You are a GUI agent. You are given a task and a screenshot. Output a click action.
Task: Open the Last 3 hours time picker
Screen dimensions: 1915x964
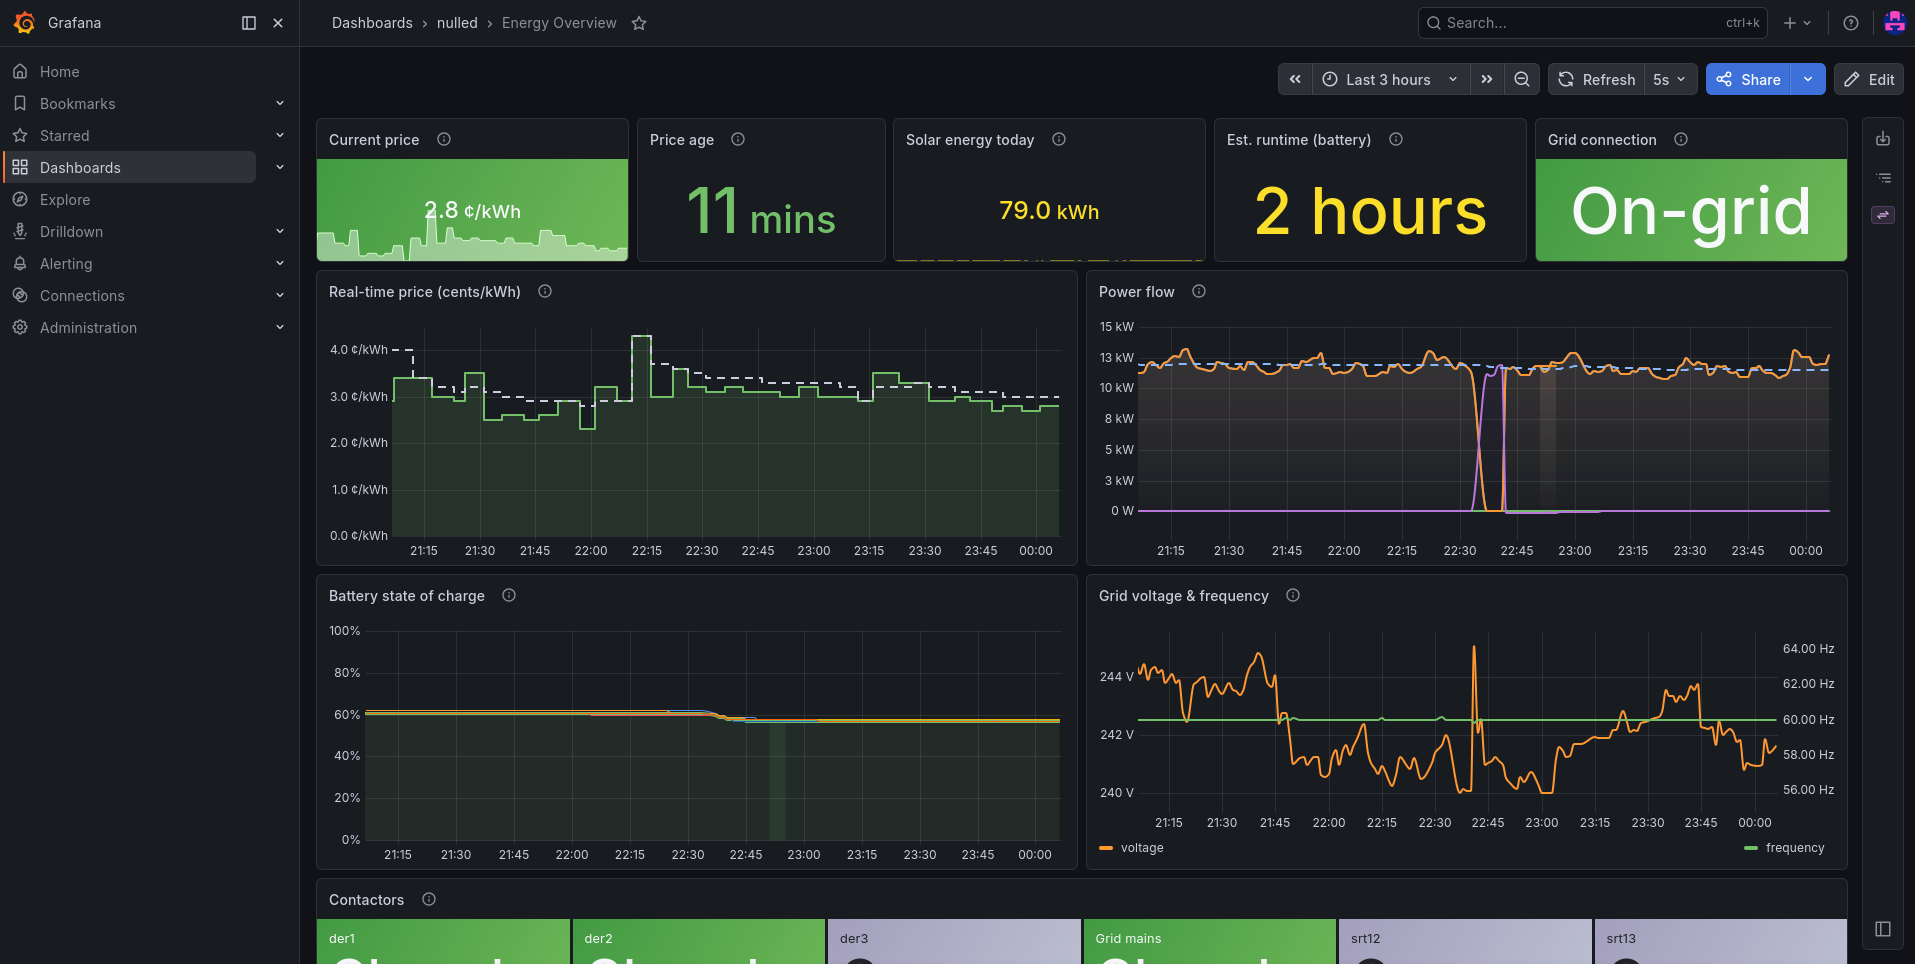pos(1391,79)
